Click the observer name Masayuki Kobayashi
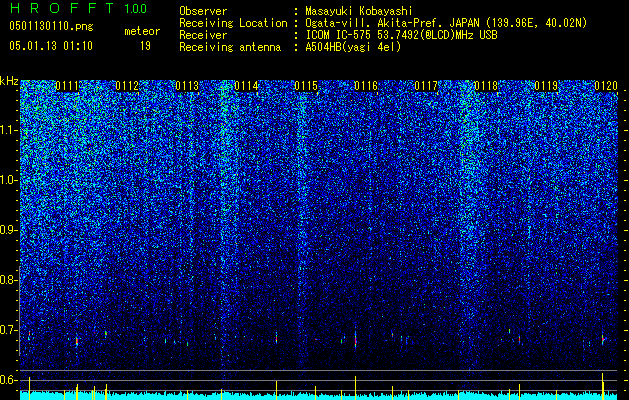The image size is (629, 400). pos(359,12)
